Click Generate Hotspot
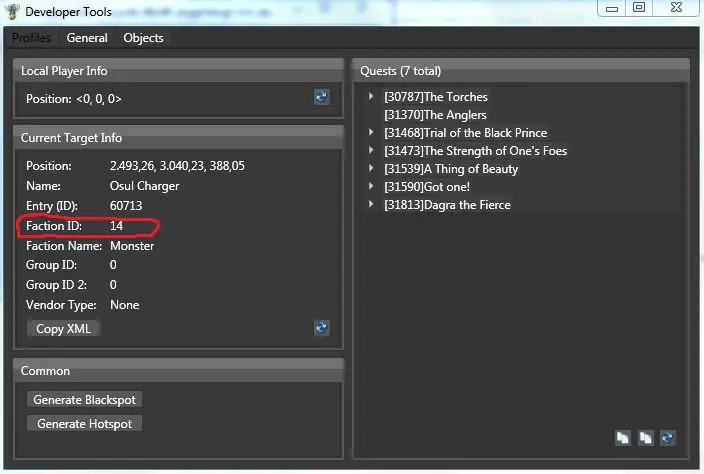704x474 pixels. tap(84, 423)
